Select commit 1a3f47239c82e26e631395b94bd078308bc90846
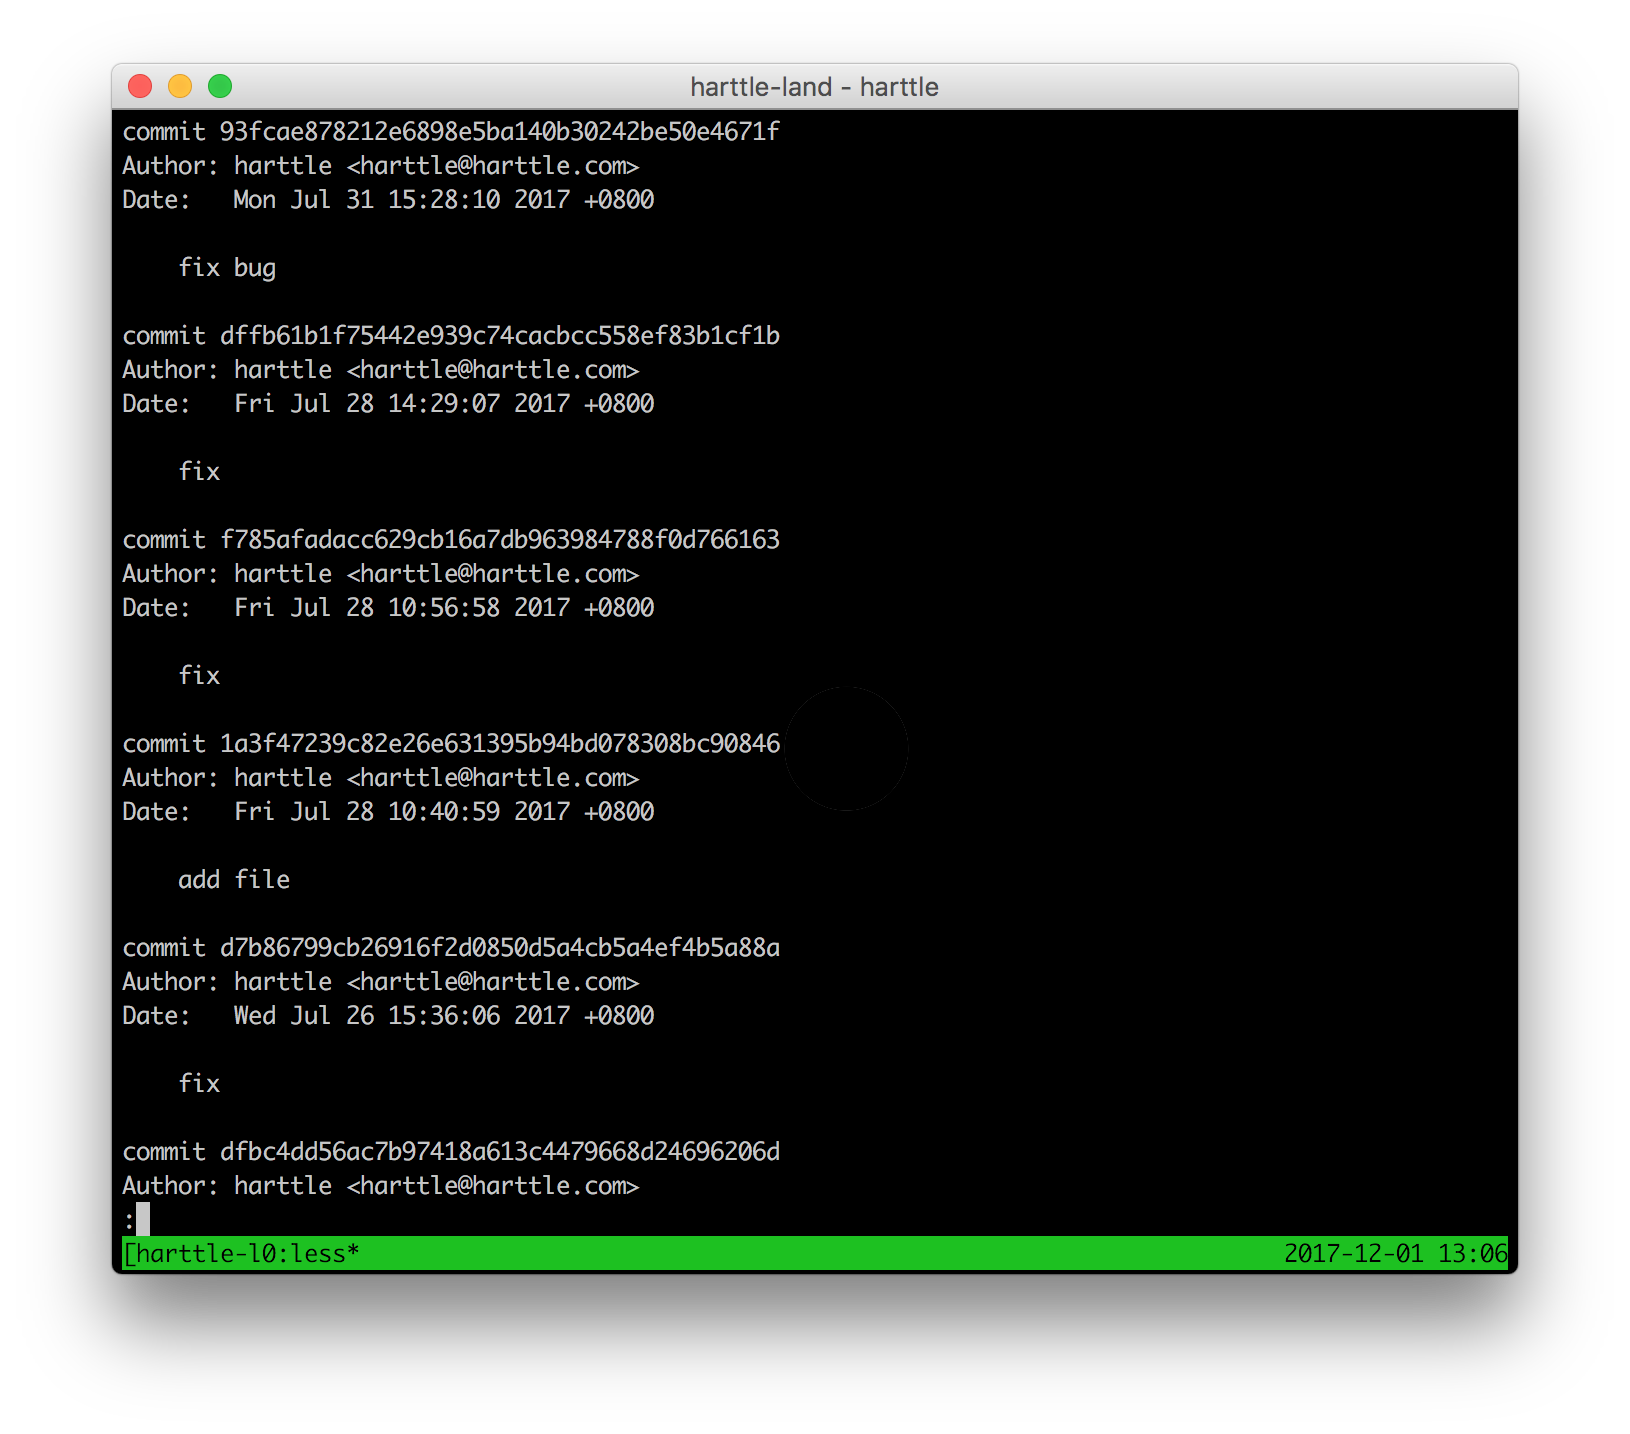This screenshot has width=1630, height=1434. pyautogui.click(x=500, y=743)
